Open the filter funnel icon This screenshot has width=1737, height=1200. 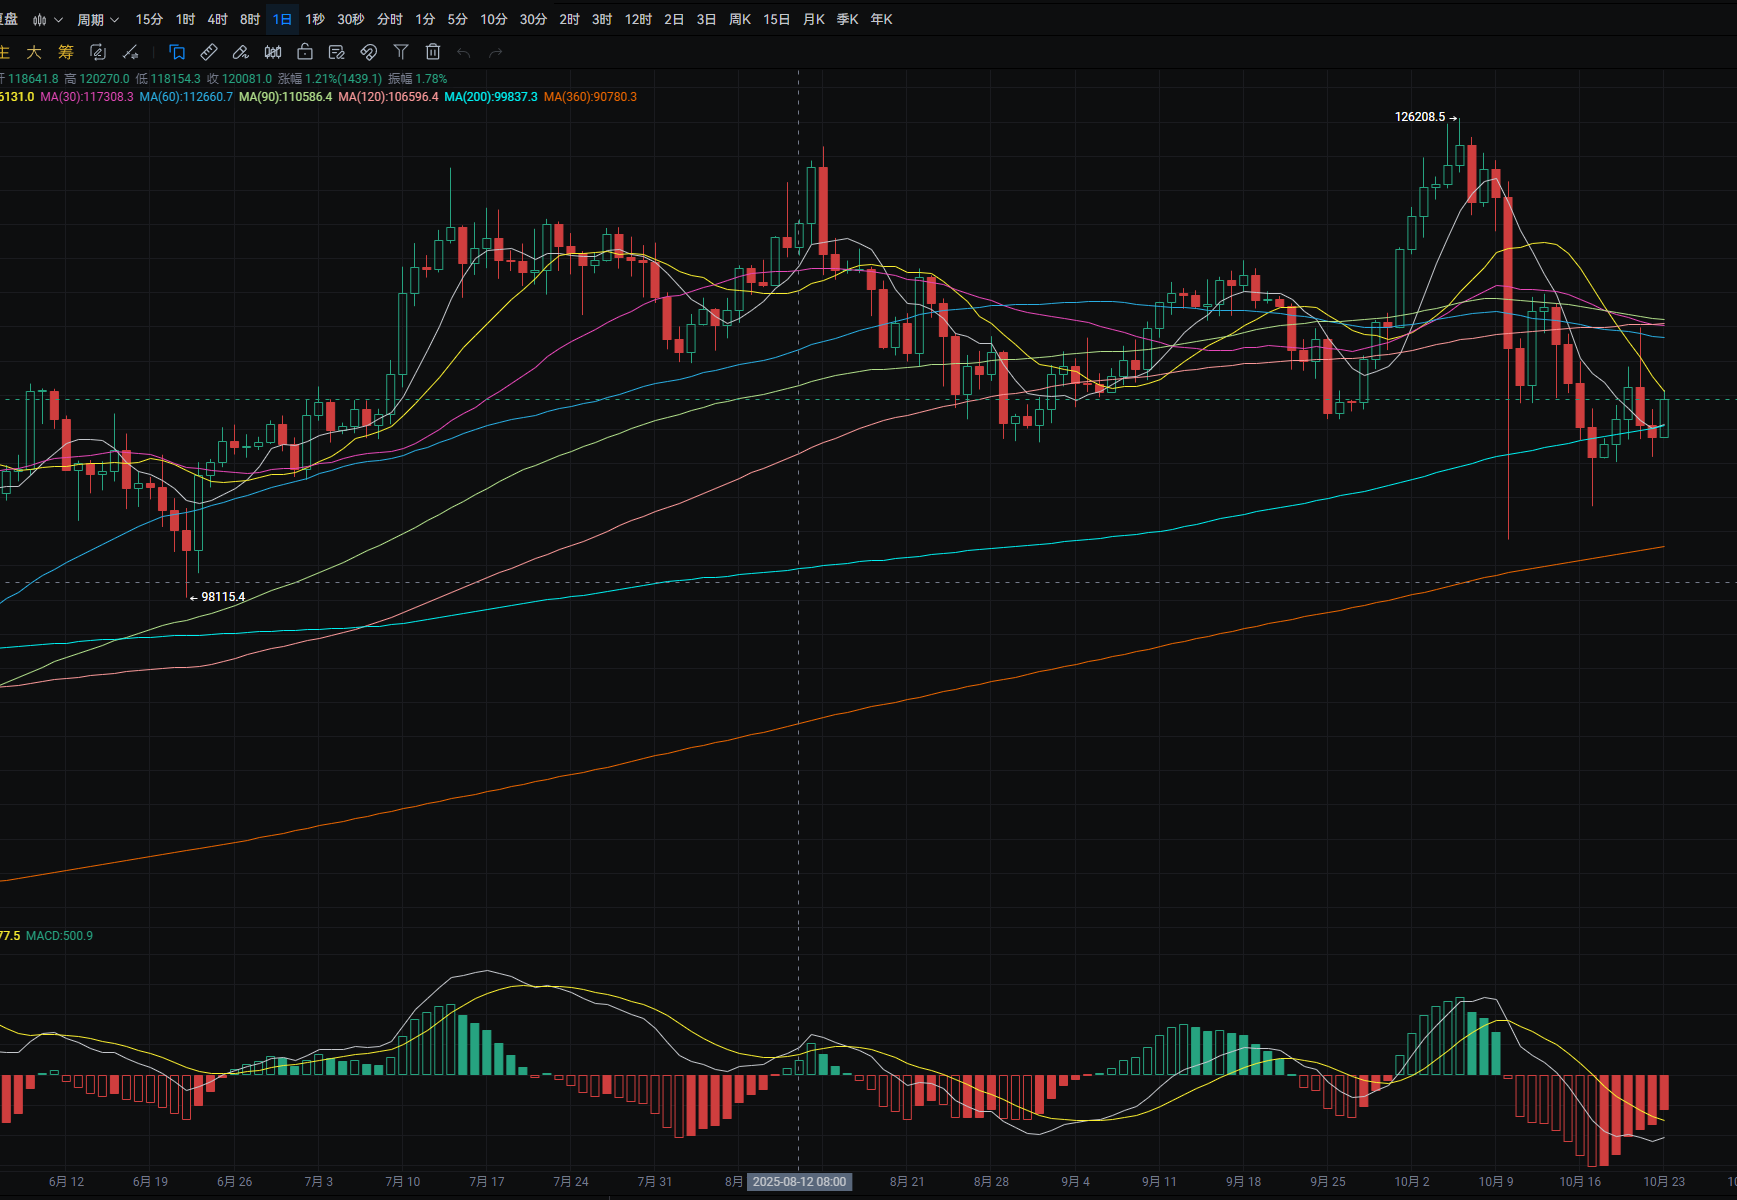pos(401,52)
